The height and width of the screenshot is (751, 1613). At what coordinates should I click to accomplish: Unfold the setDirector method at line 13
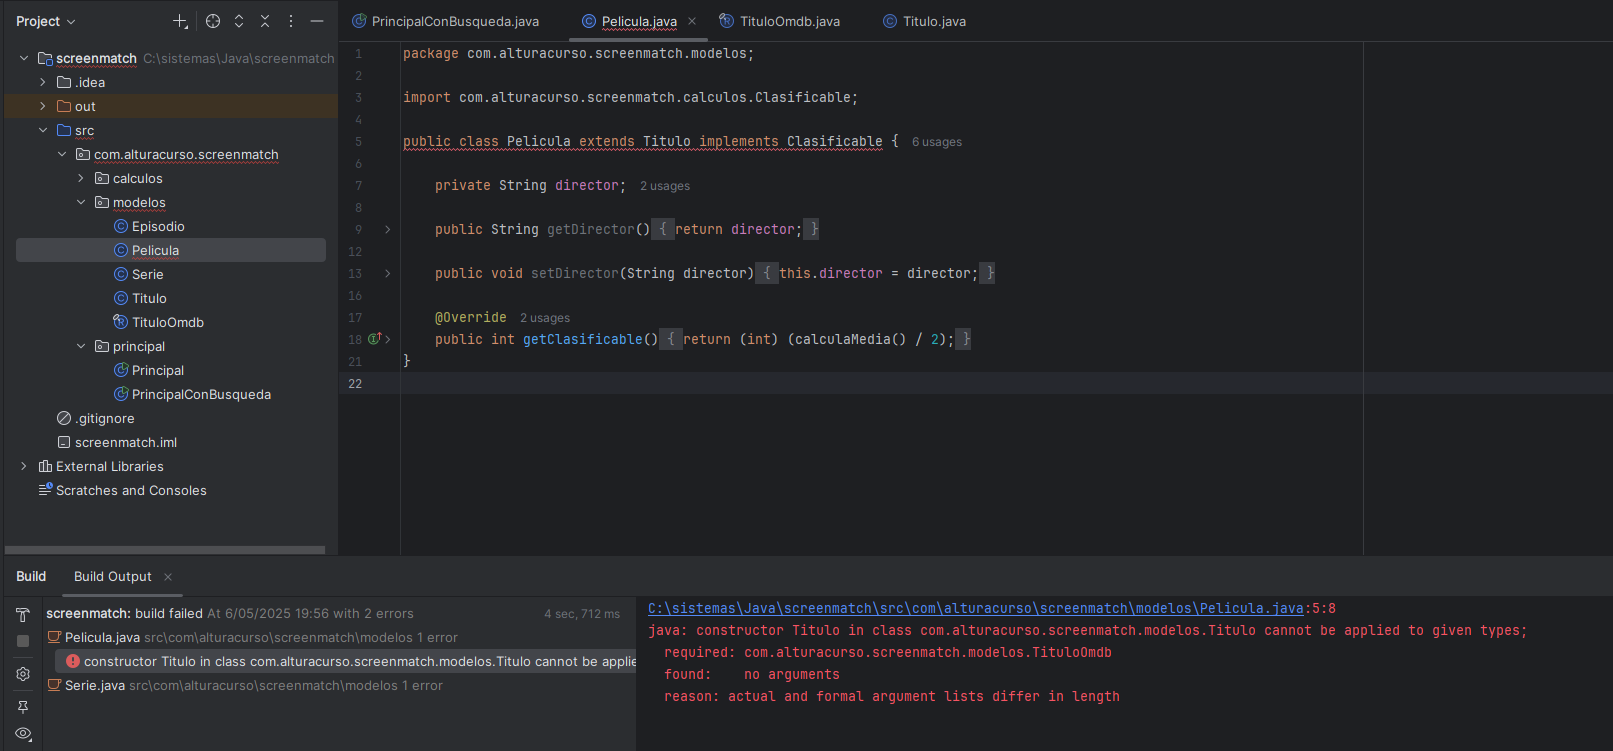(388, 274)
